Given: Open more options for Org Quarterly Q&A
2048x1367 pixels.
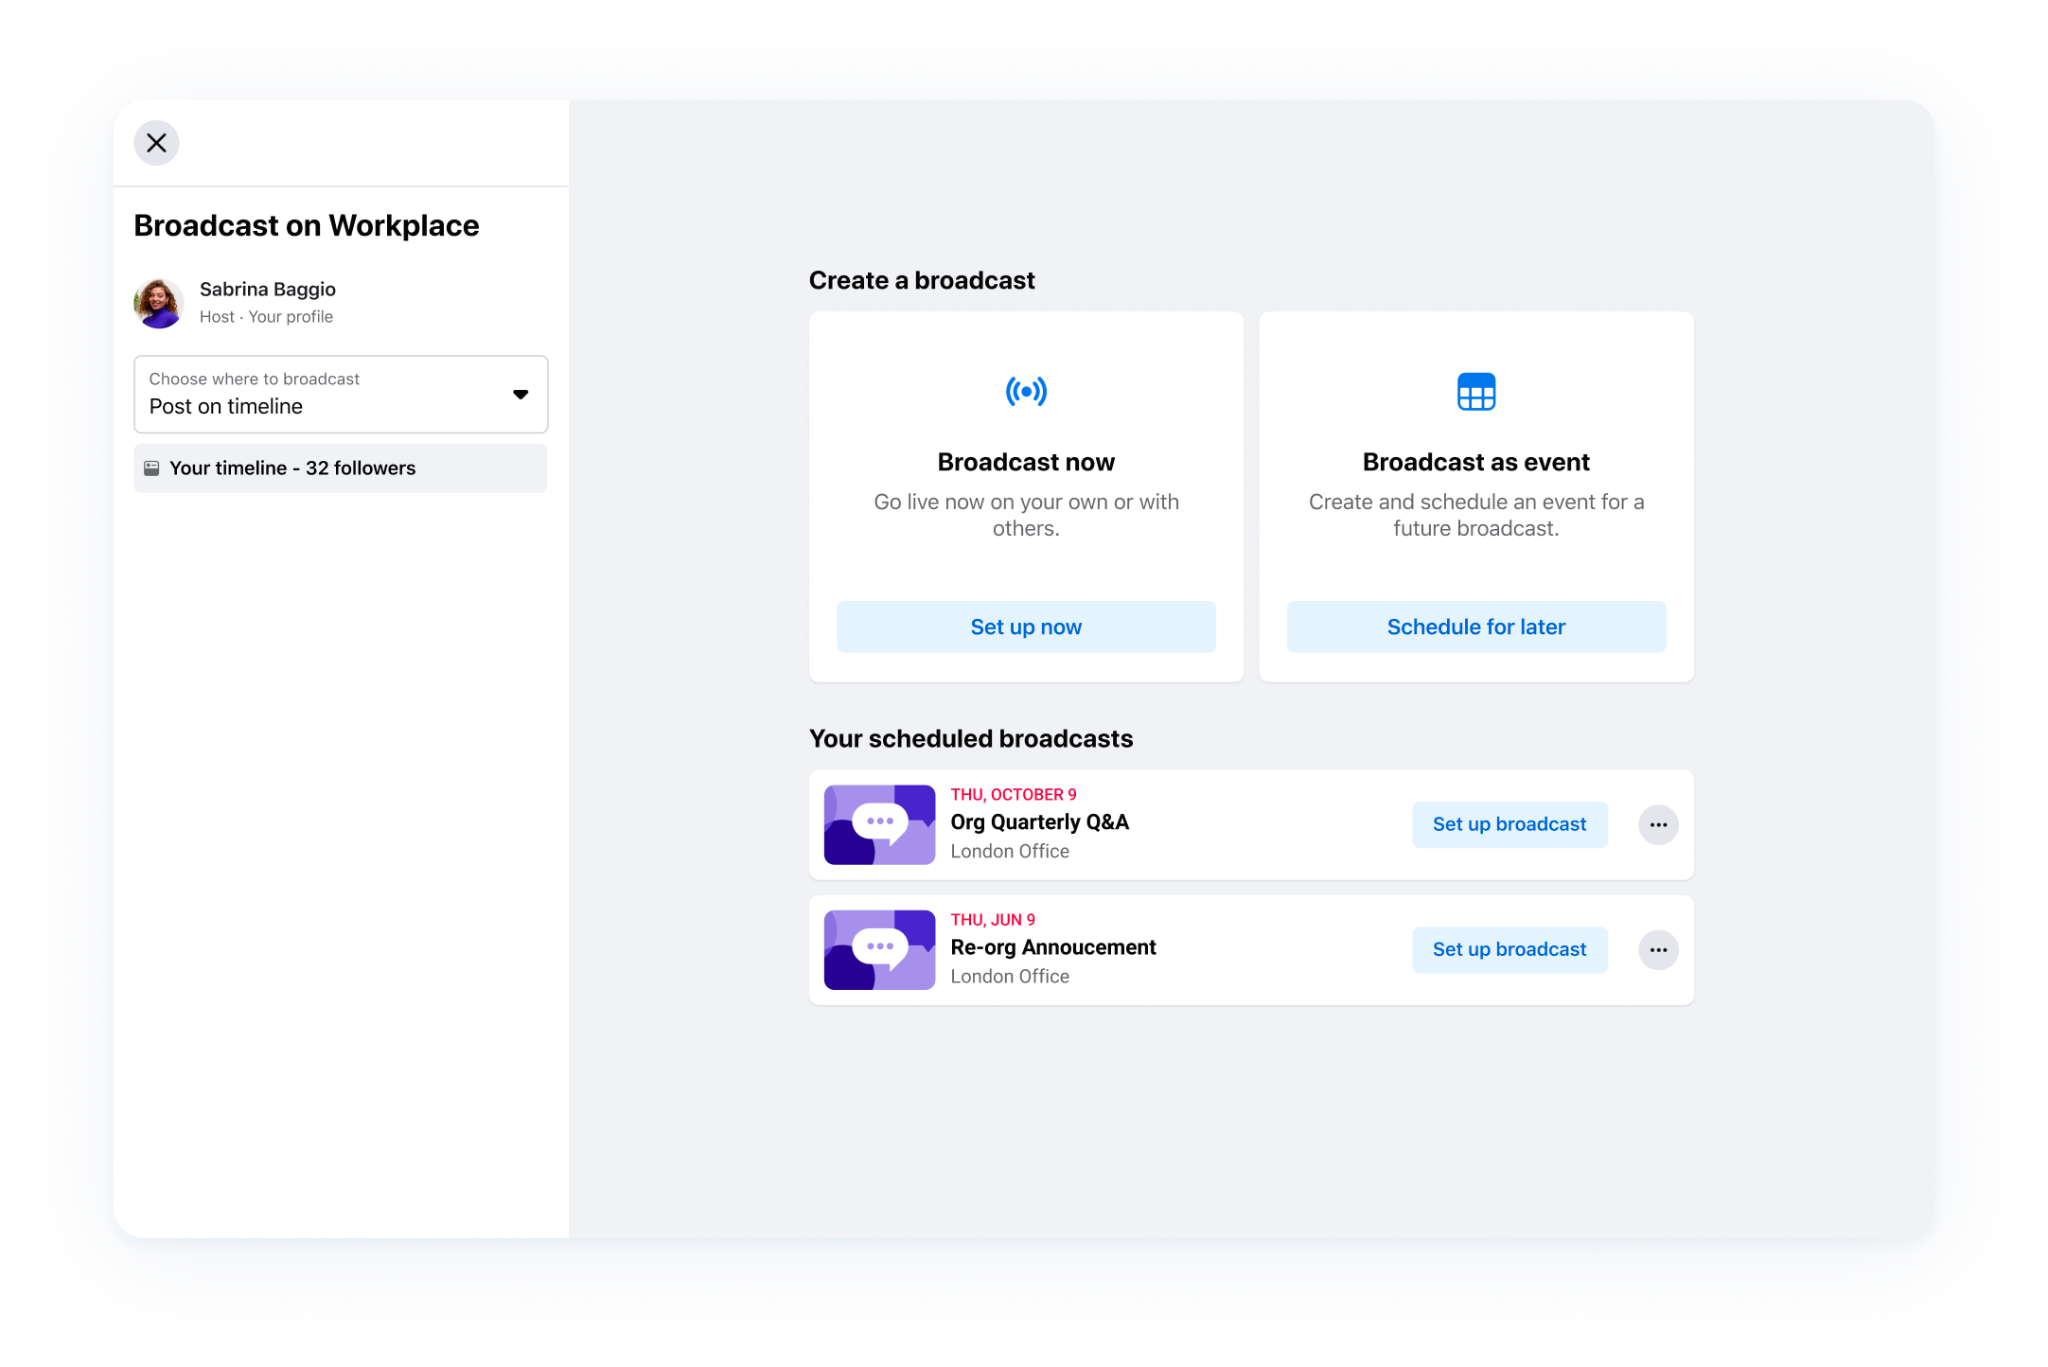Looking at the screenshot, I should tap(1658, 825).
